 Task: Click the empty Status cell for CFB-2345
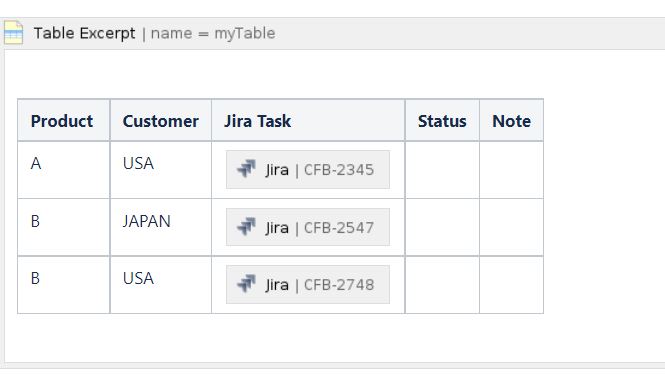coord(442,170)
